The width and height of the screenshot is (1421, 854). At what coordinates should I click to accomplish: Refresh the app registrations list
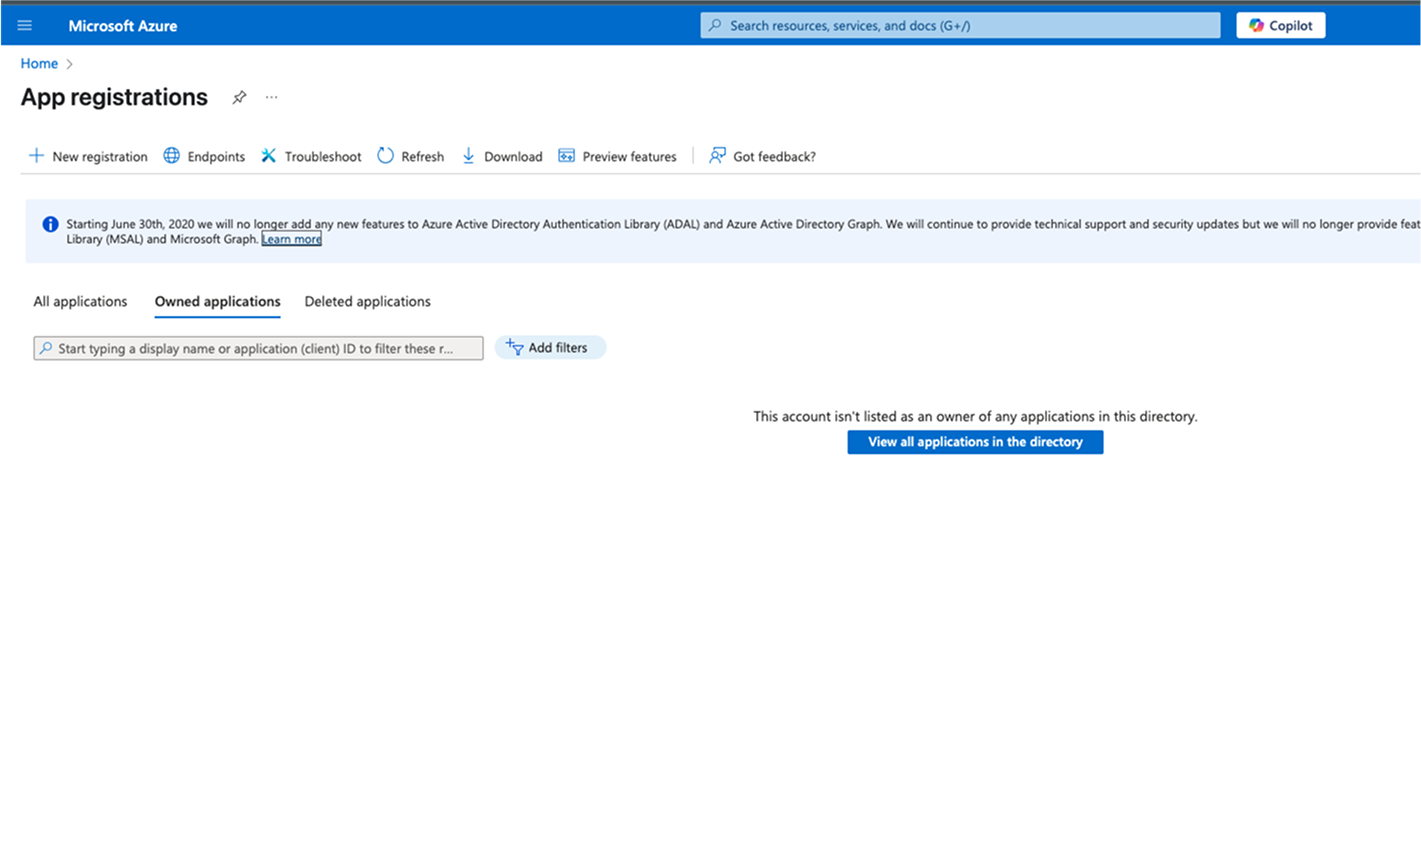click(411, 156)
